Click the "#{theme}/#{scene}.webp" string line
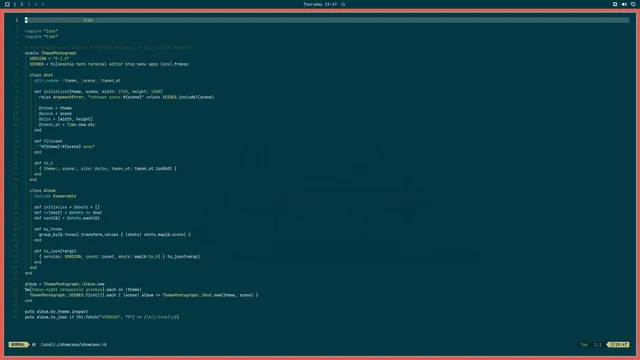The width and height of the screenshot is (640, 360). (67, 147)
